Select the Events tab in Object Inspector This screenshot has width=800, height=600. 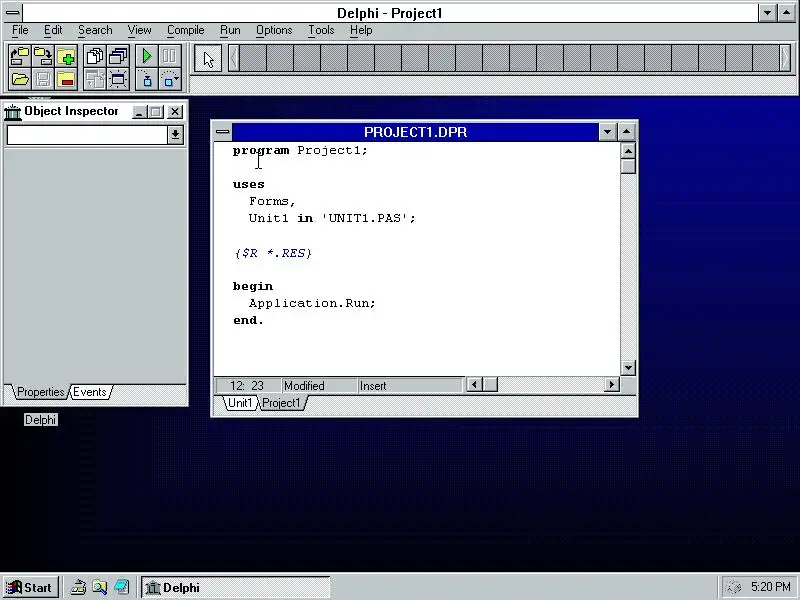tap(90, 392)
